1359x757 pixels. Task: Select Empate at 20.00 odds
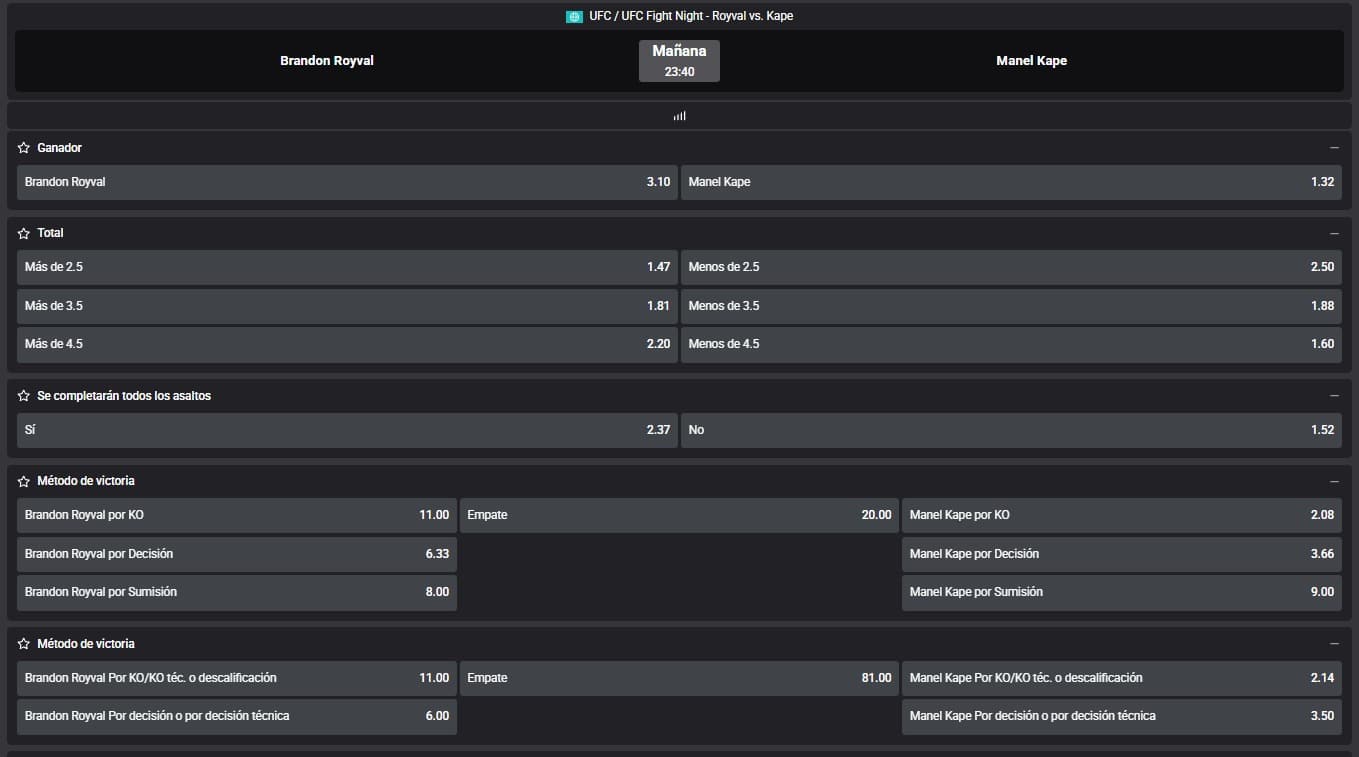click(679, 515)
